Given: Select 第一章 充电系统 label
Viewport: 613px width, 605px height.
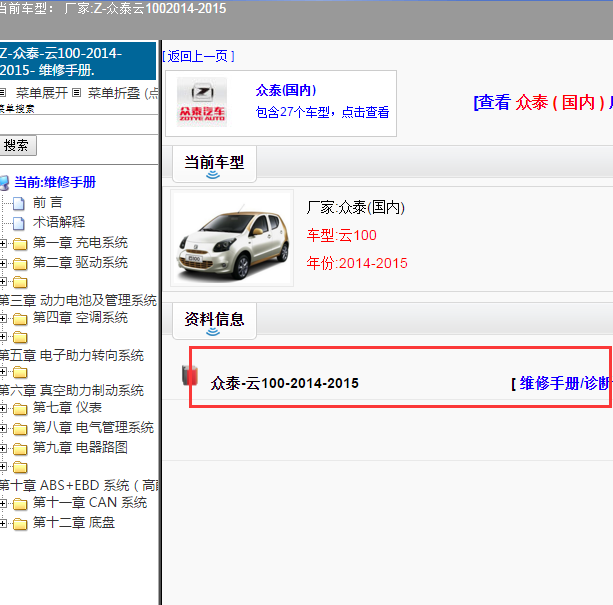Looking at the screenshot, I should pyautogui.click(x=80, y=242).
